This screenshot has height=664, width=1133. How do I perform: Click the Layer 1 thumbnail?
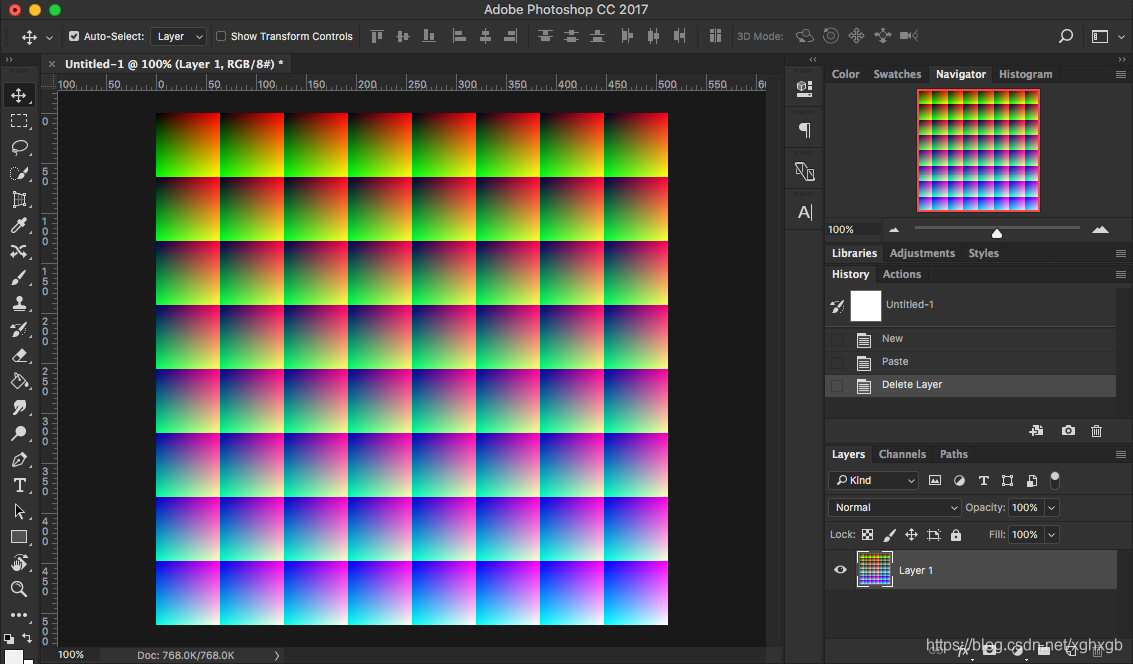[x=875, y=570]
